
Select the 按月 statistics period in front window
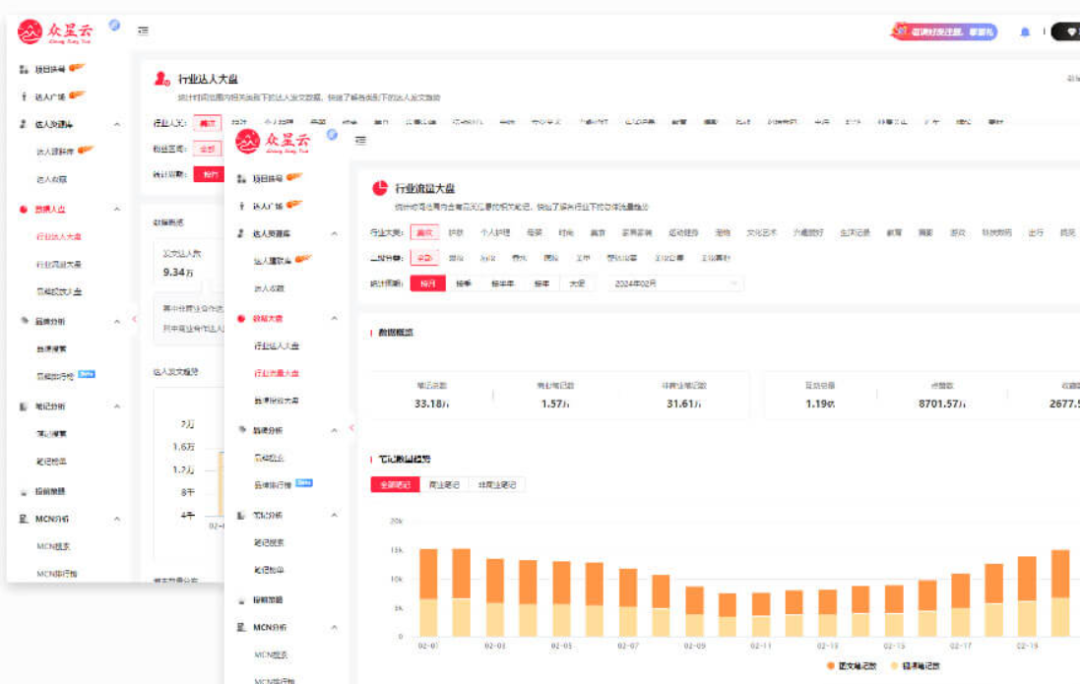[x=428, y=283]
